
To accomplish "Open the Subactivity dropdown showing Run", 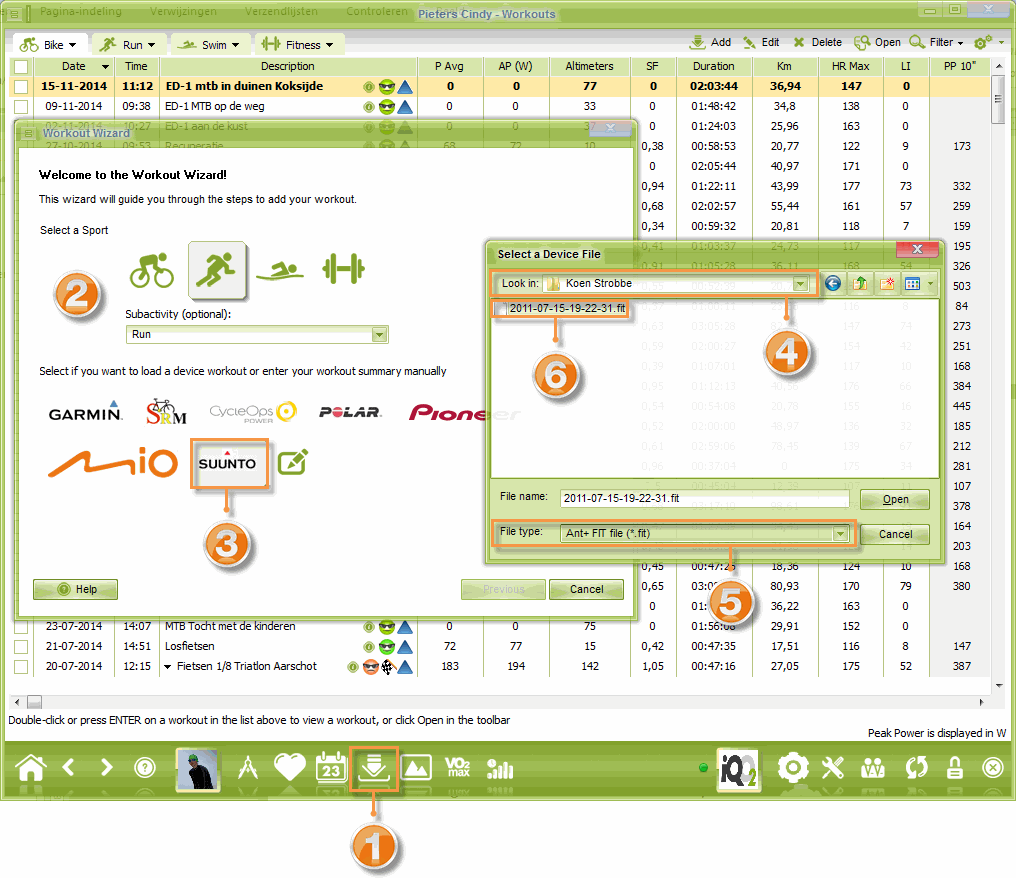I will point(256,335).
